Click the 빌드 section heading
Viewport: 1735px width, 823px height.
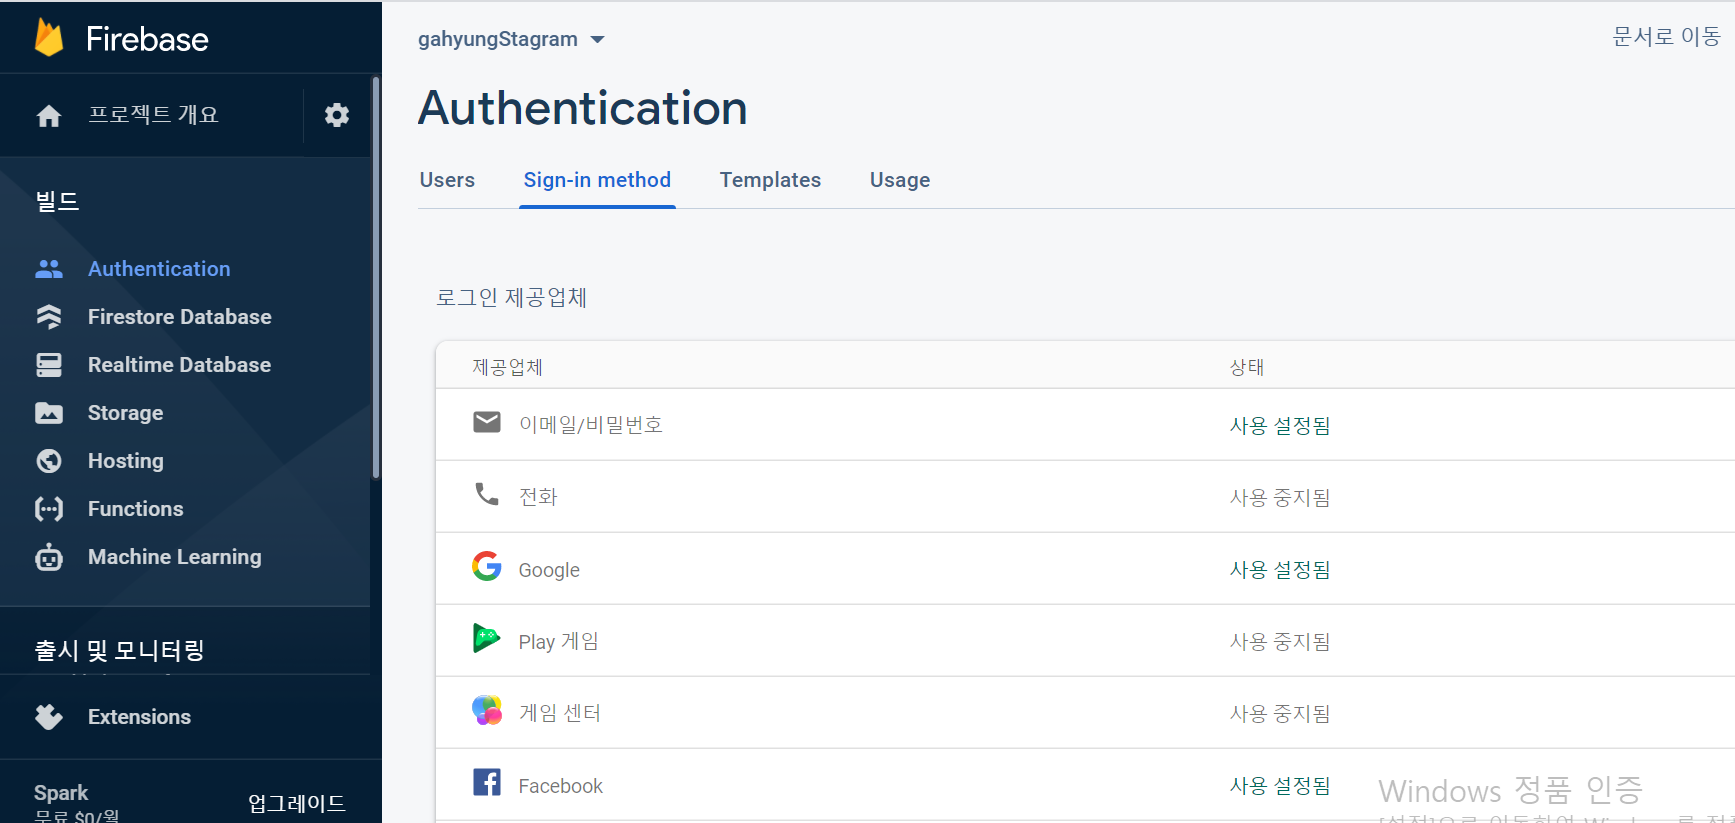(x=57, y=201)
